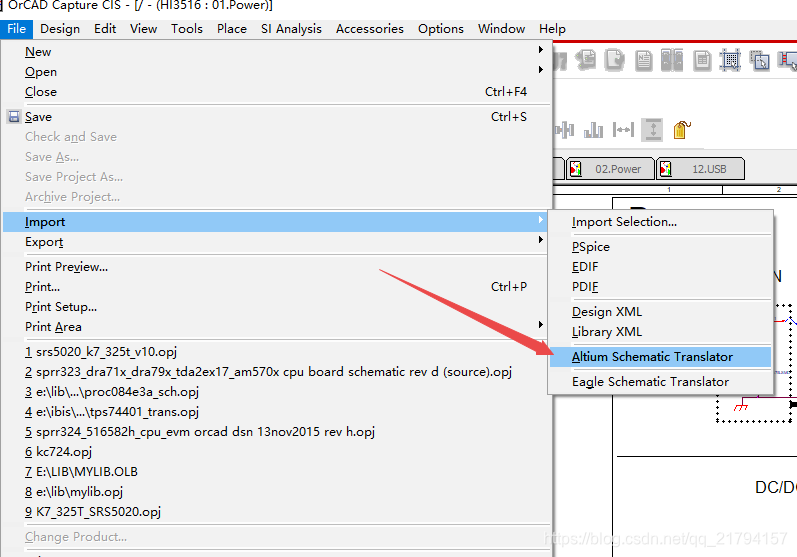The height and width of the screenshot is (557, 797).
Task: Select Import Selection... in the submenu
Action: (x=660, y=222)
